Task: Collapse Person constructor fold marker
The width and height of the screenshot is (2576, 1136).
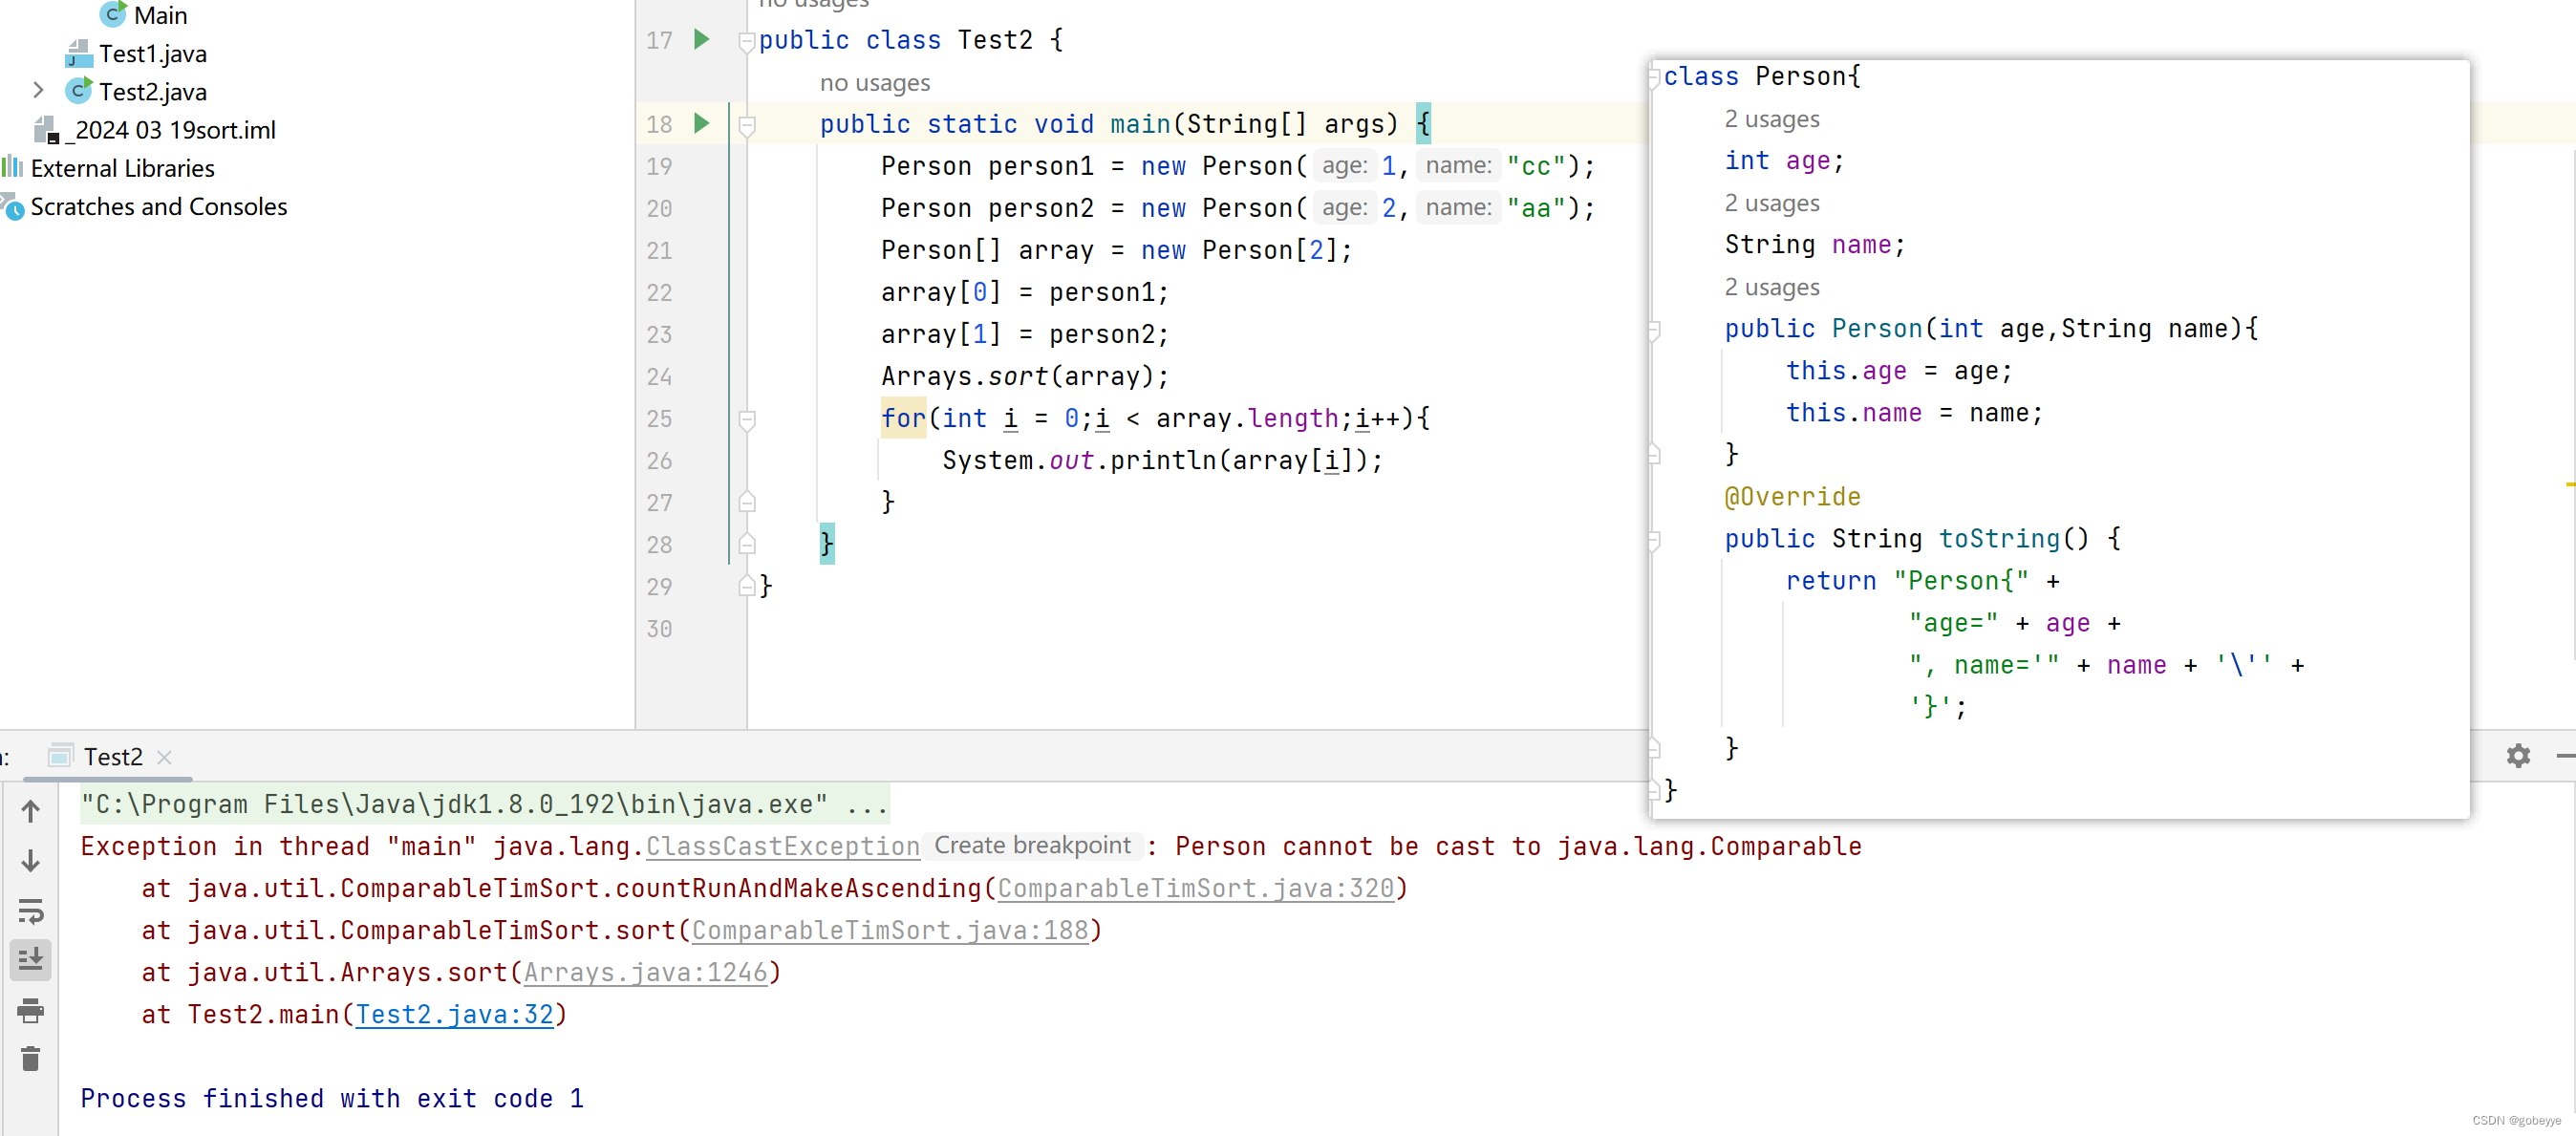Action: (1654, 329)
